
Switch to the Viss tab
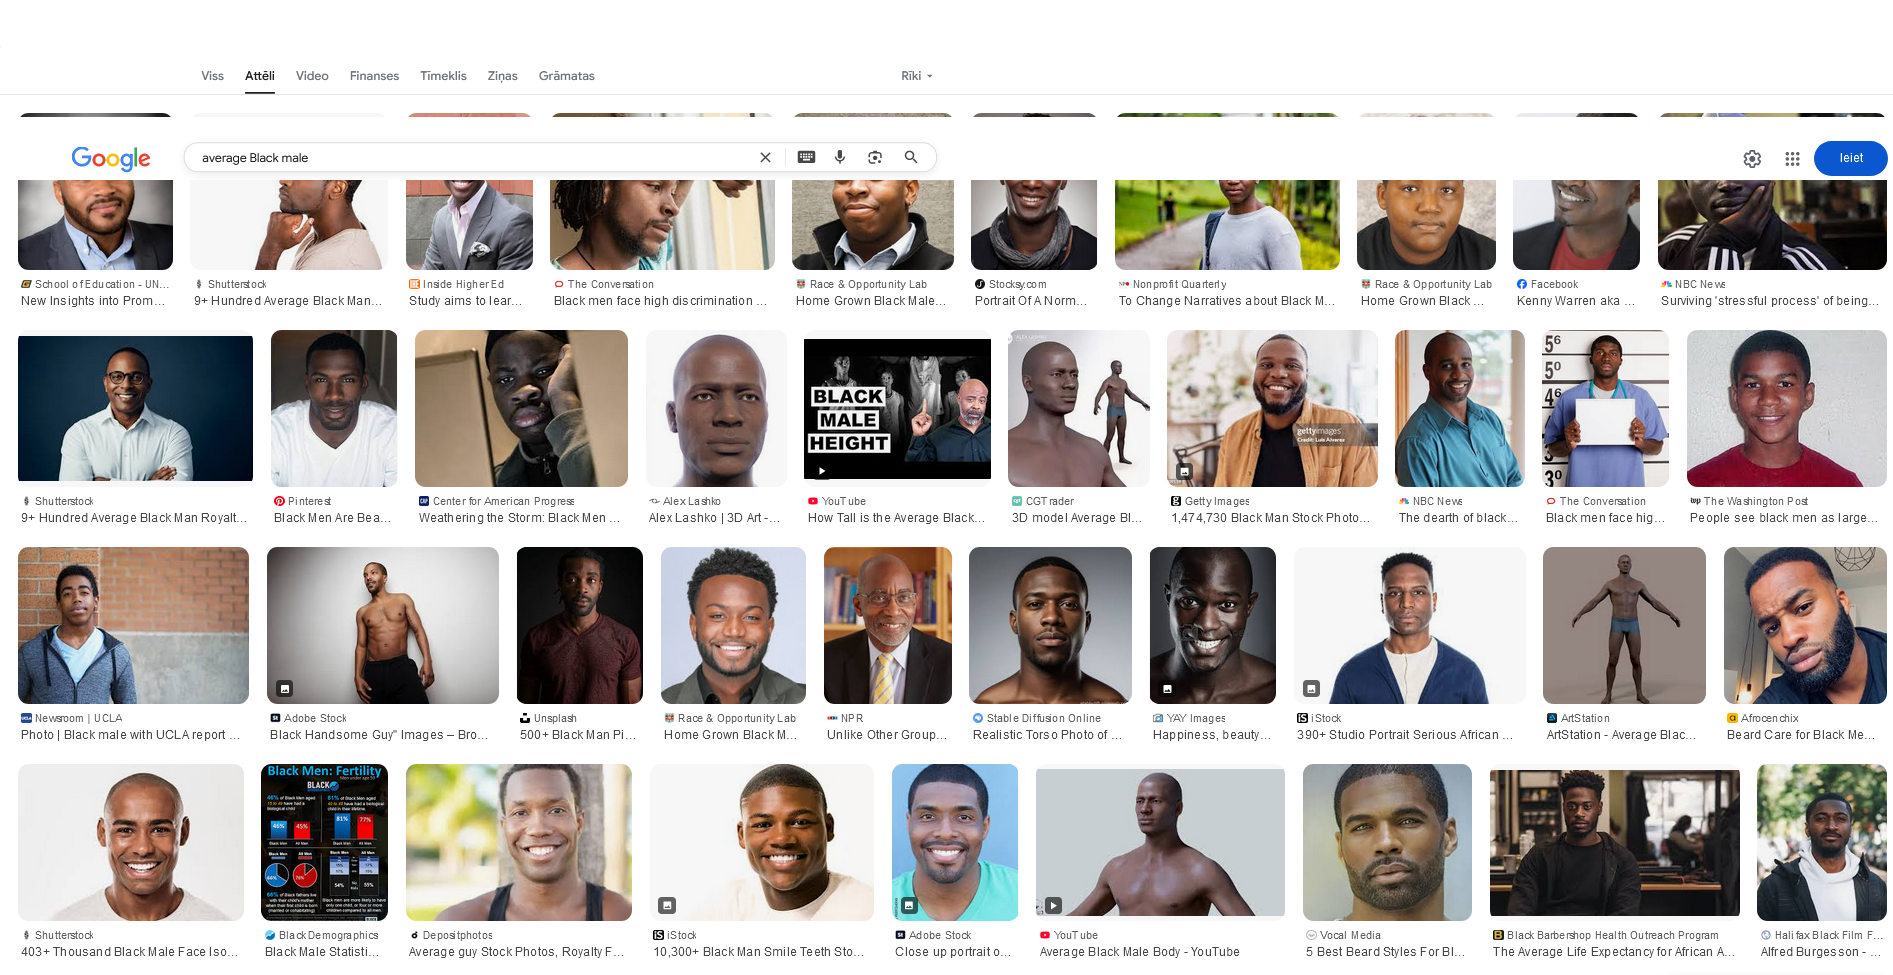[x=212, y=76]
